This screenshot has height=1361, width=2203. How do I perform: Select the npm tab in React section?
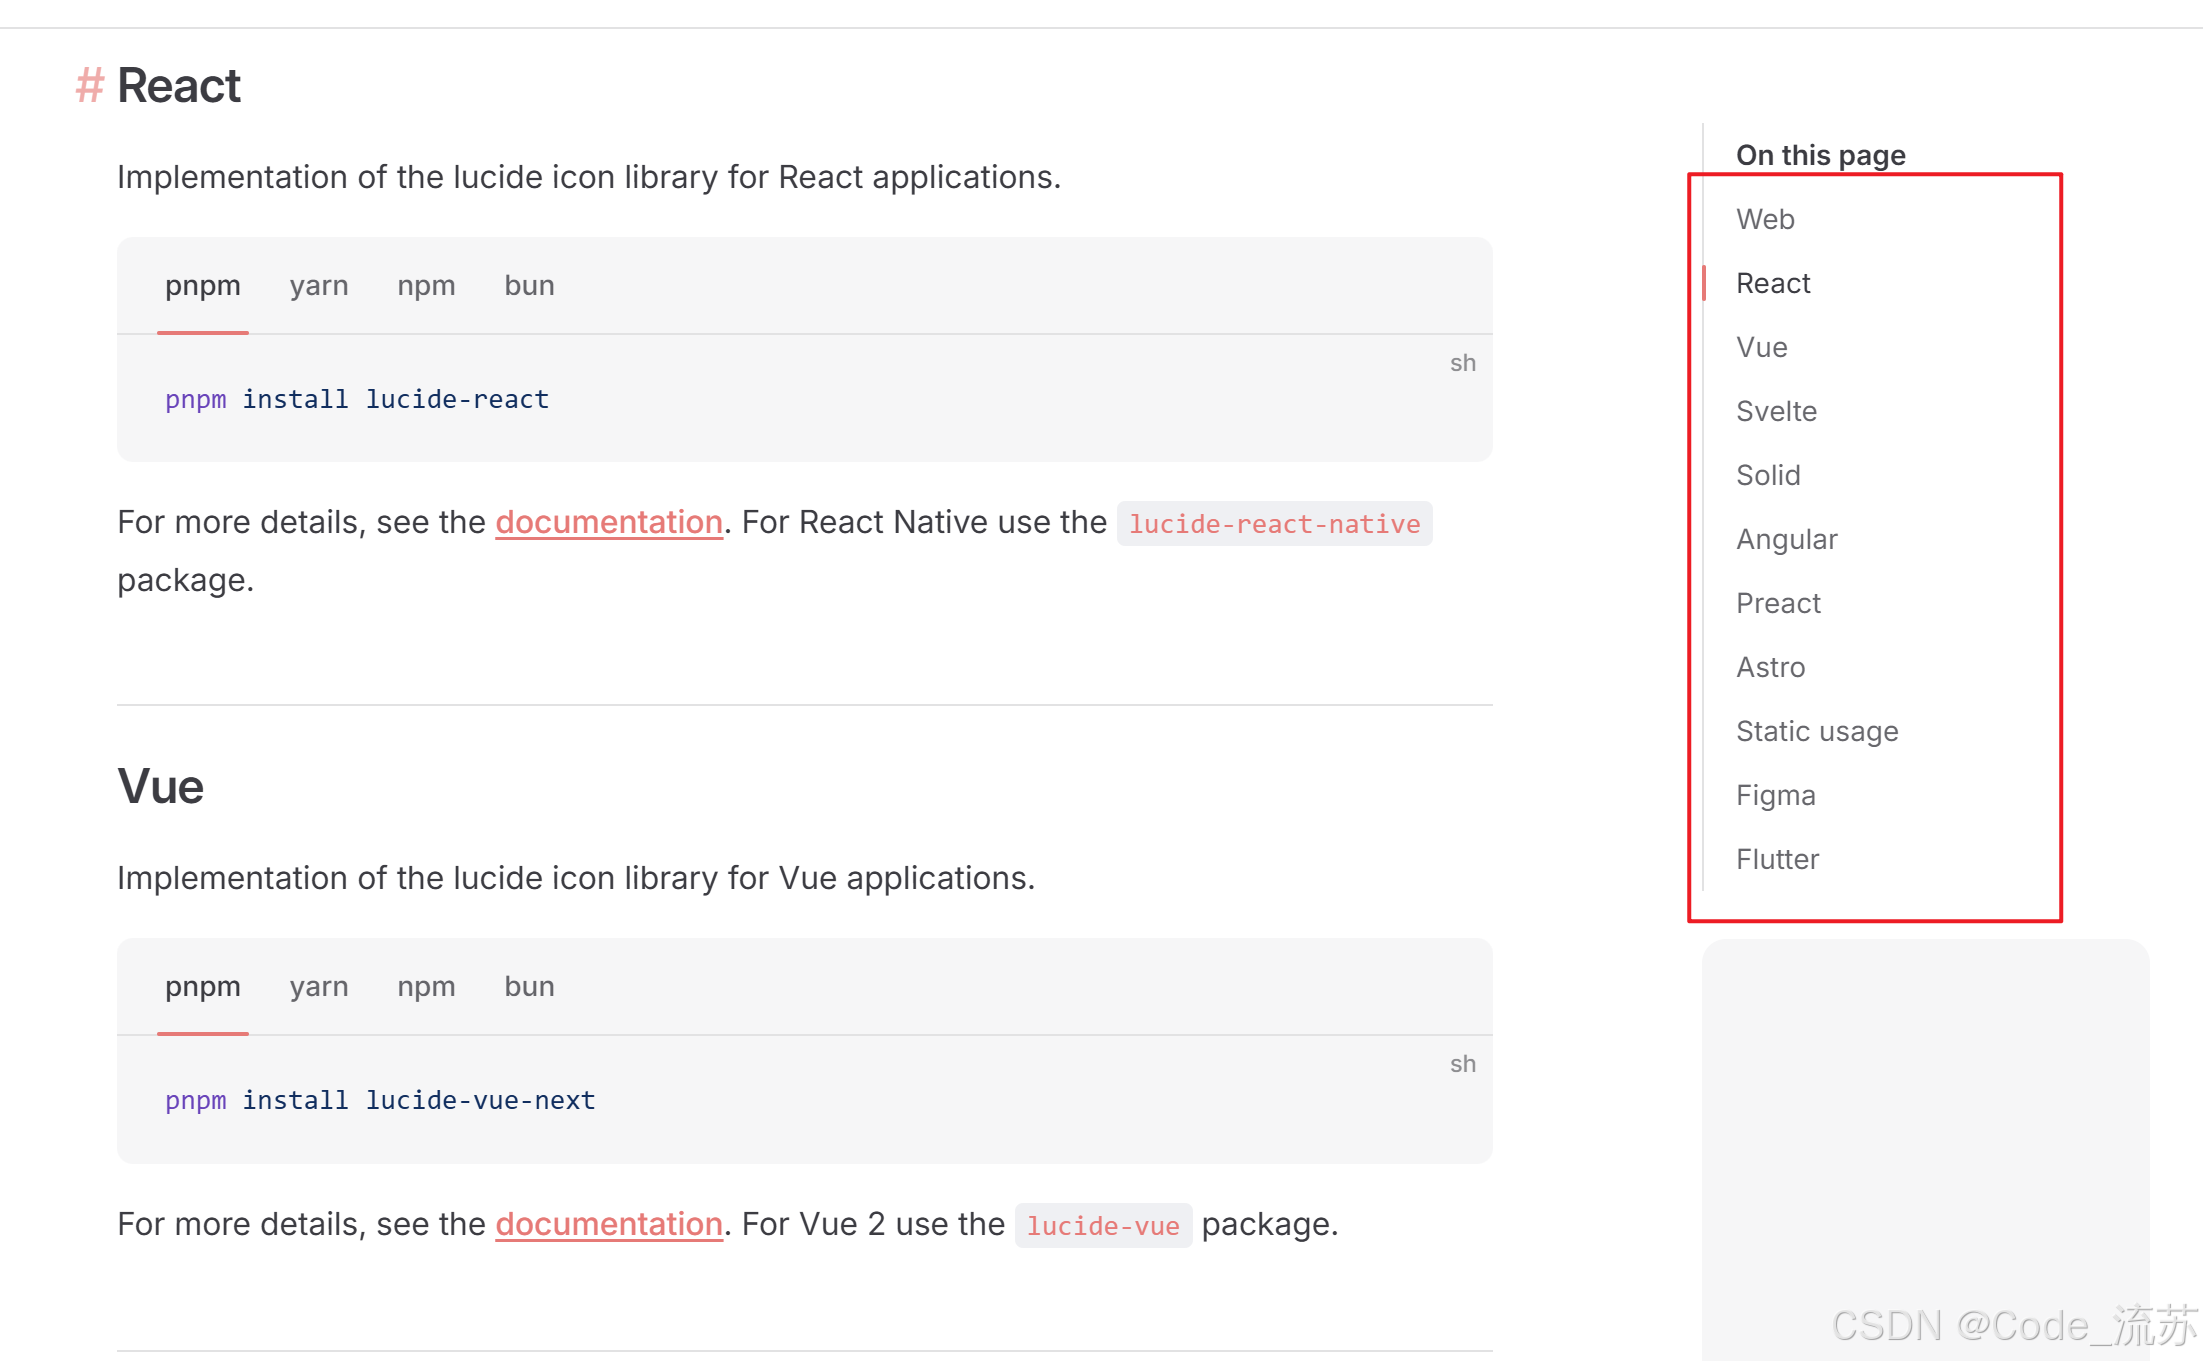426,286
